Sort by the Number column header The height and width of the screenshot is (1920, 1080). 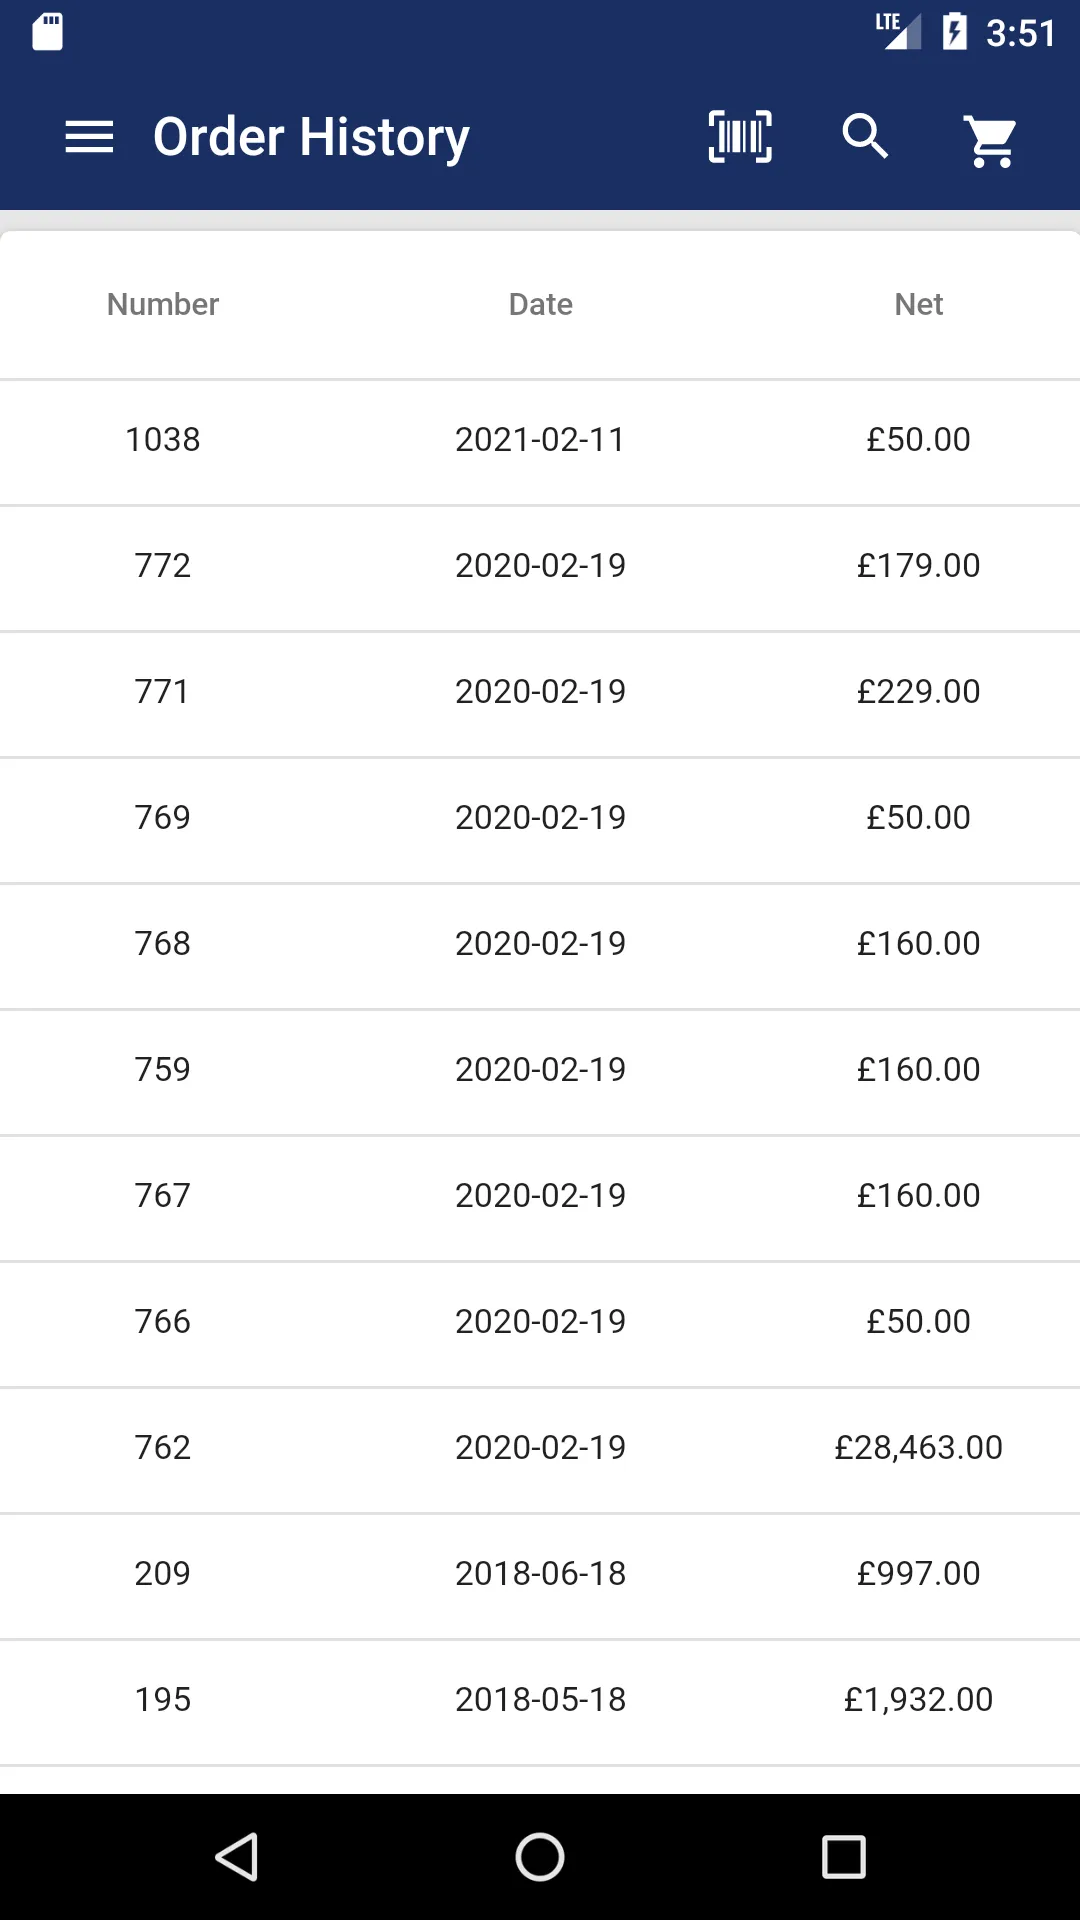pyautogui.click(x=163, y=304)
